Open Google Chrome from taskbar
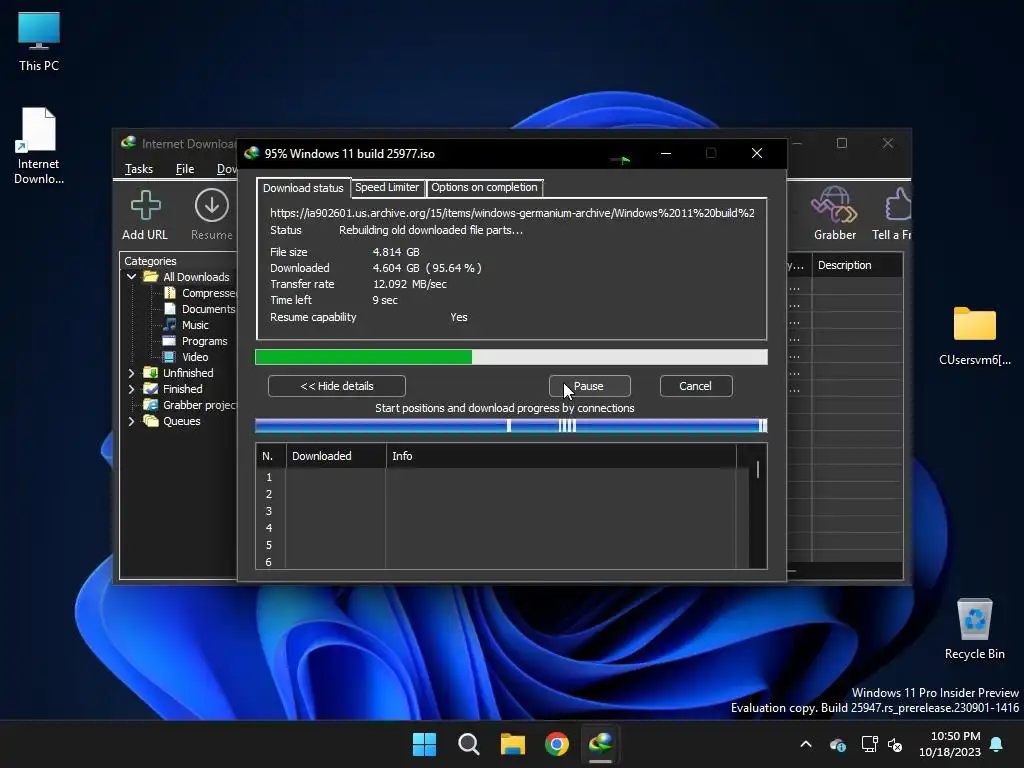Screen dimensions: 1024x768 [556, 744]
